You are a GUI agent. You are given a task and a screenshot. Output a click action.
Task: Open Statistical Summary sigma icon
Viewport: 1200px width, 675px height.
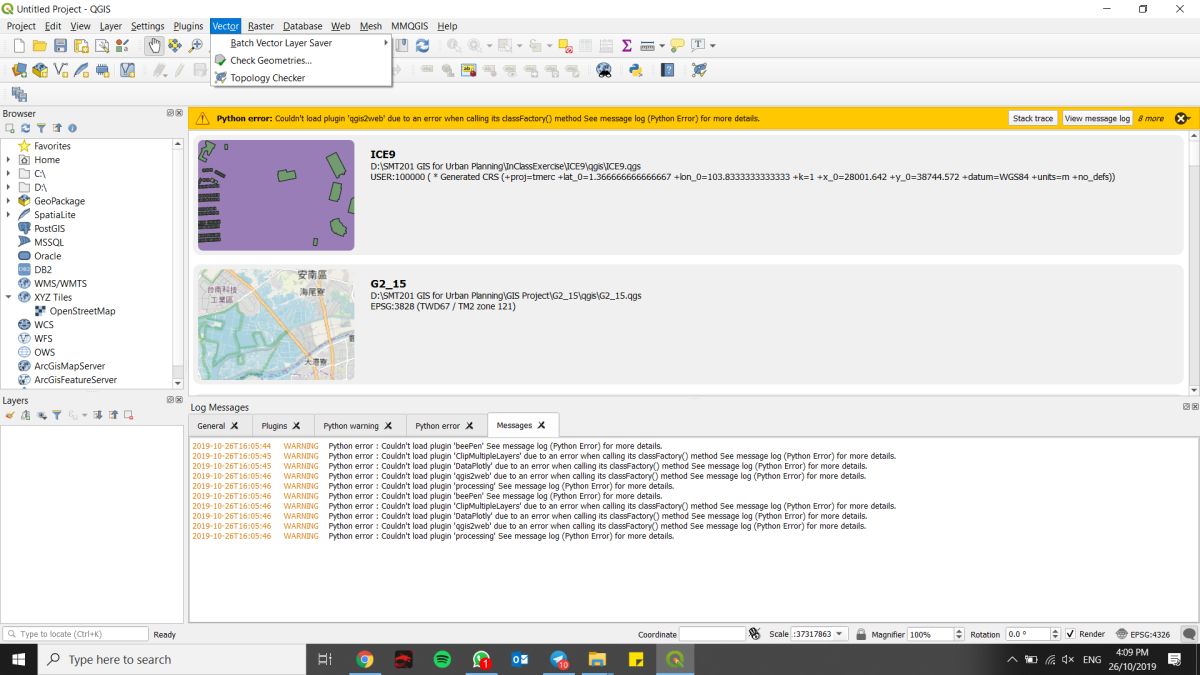[627, 46]
